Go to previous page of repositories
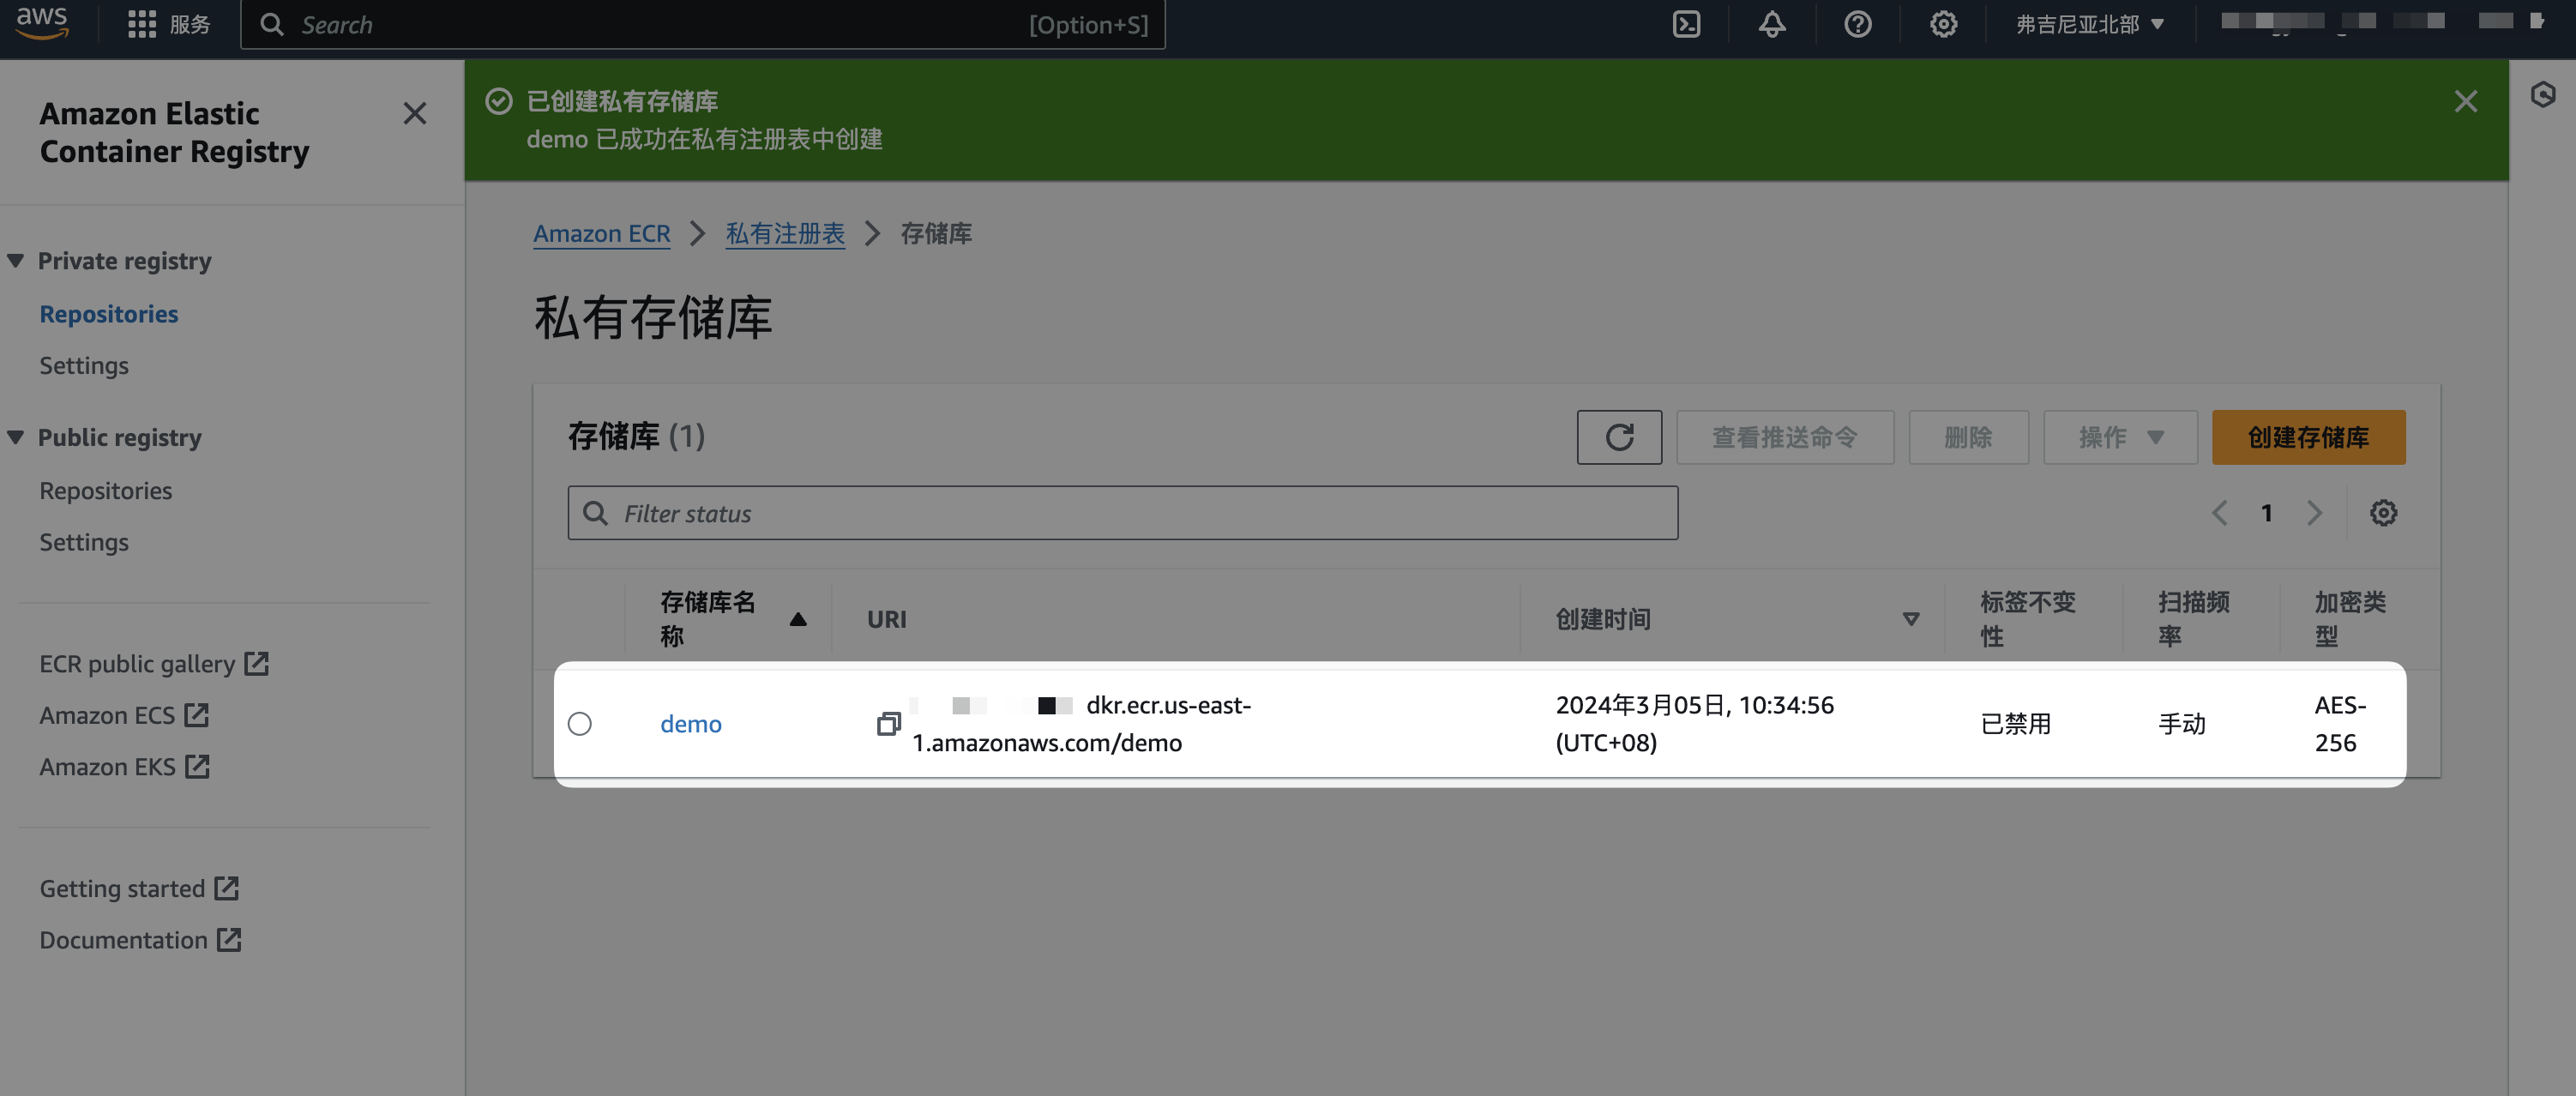The width and height of the screenshot is (2576, 1096). [x=2219, y=513]
